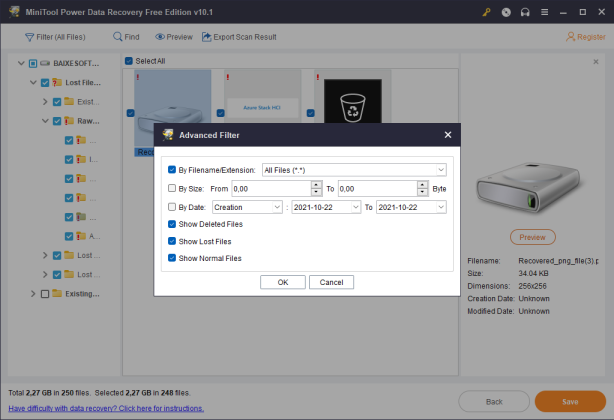Collapse the Raw... folder node
Viewport: 614px width, 420px height.
click(x=45, y=121)
